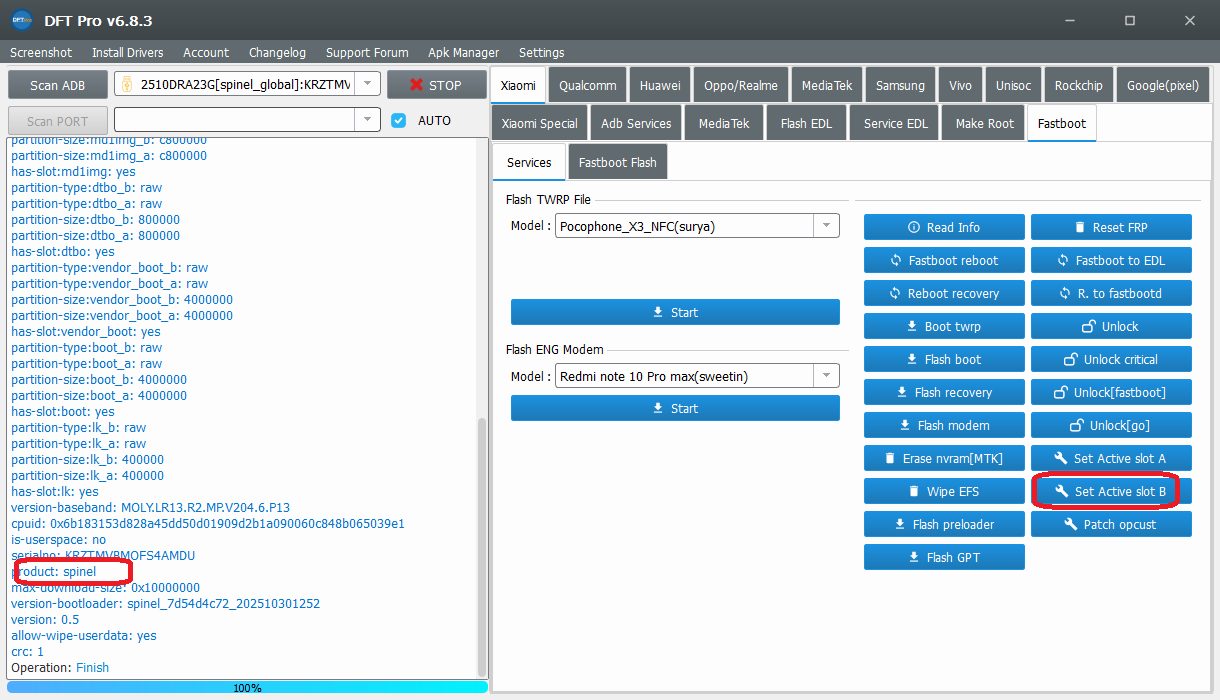This screenshot has height=700, width=1220.
Task: Click the Unlock critical button
Action: pos(1111,359)
